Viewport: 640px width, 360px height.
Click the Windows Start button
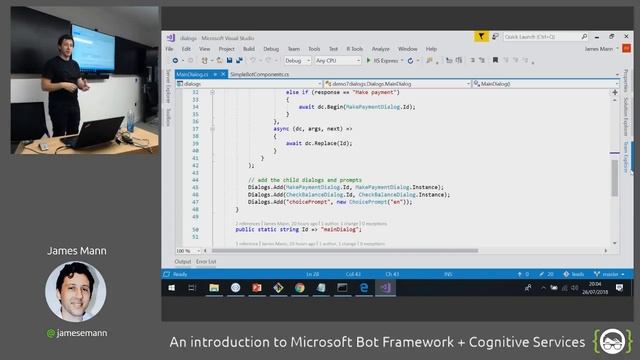coord(172,288)
